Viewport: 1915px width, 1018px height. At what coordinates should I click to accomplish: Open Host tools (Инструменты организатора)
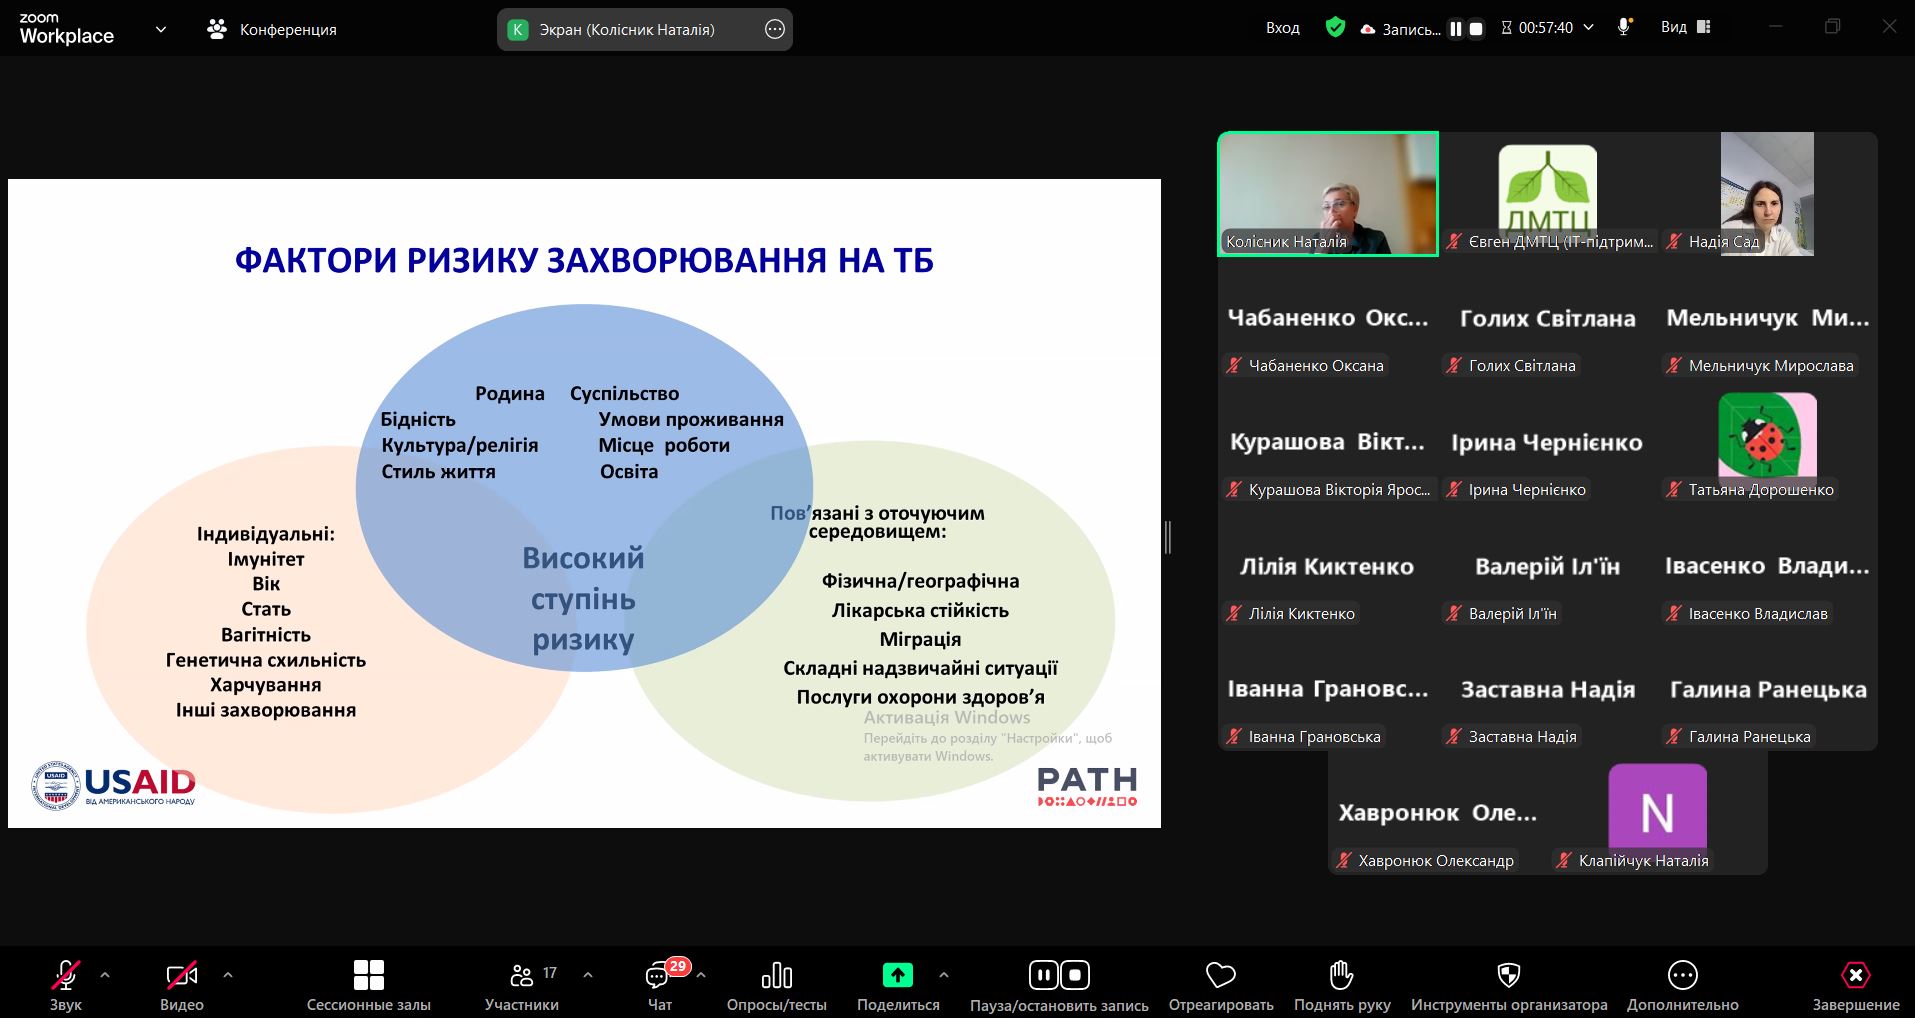[x=1508, y=985]
